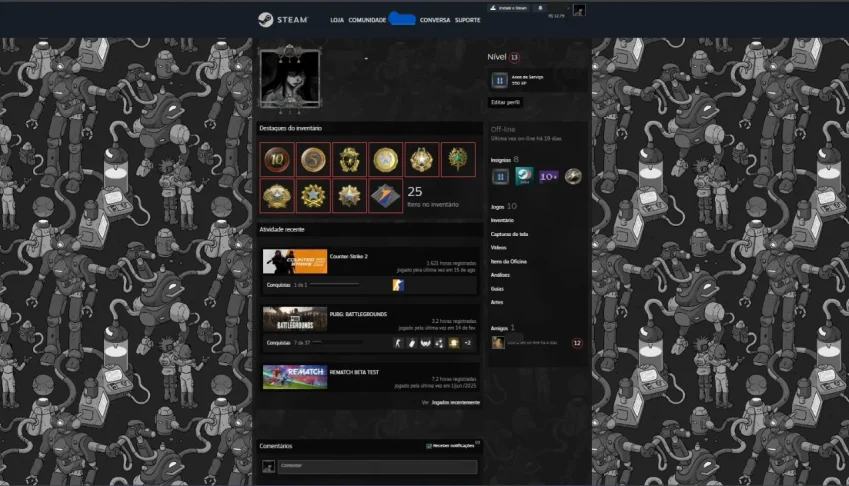Open the Counter-Strike 2 game banner

coord(295,261)
